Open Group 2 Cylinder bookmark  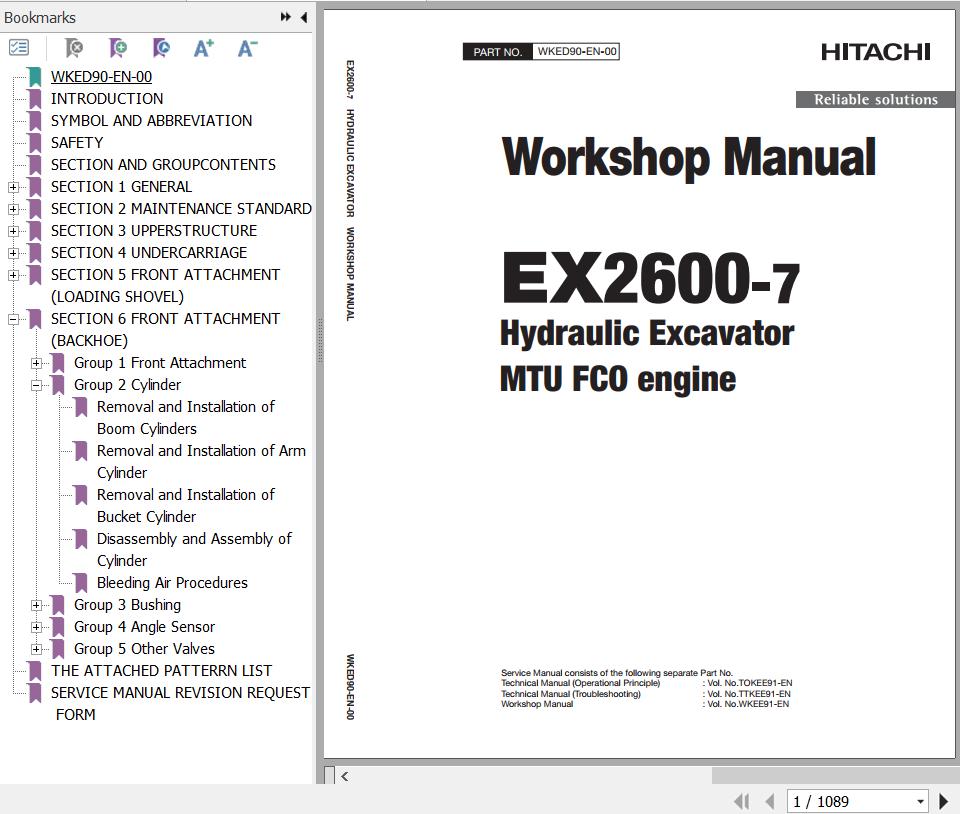127,385
